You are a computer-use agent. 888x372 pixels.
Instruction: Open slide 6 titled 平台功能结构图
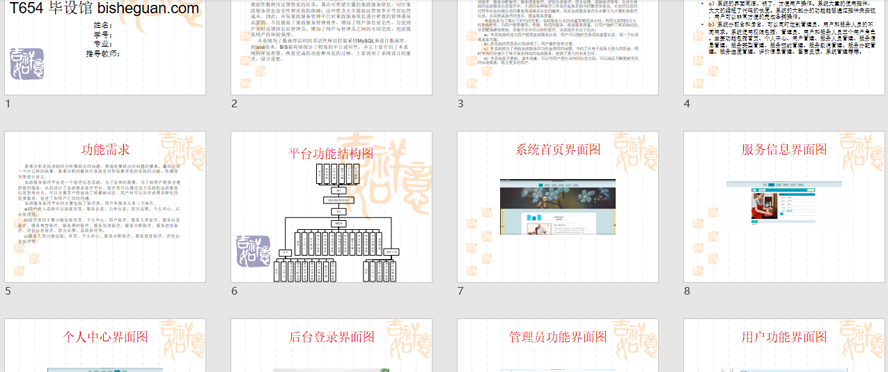pos(331,207)
